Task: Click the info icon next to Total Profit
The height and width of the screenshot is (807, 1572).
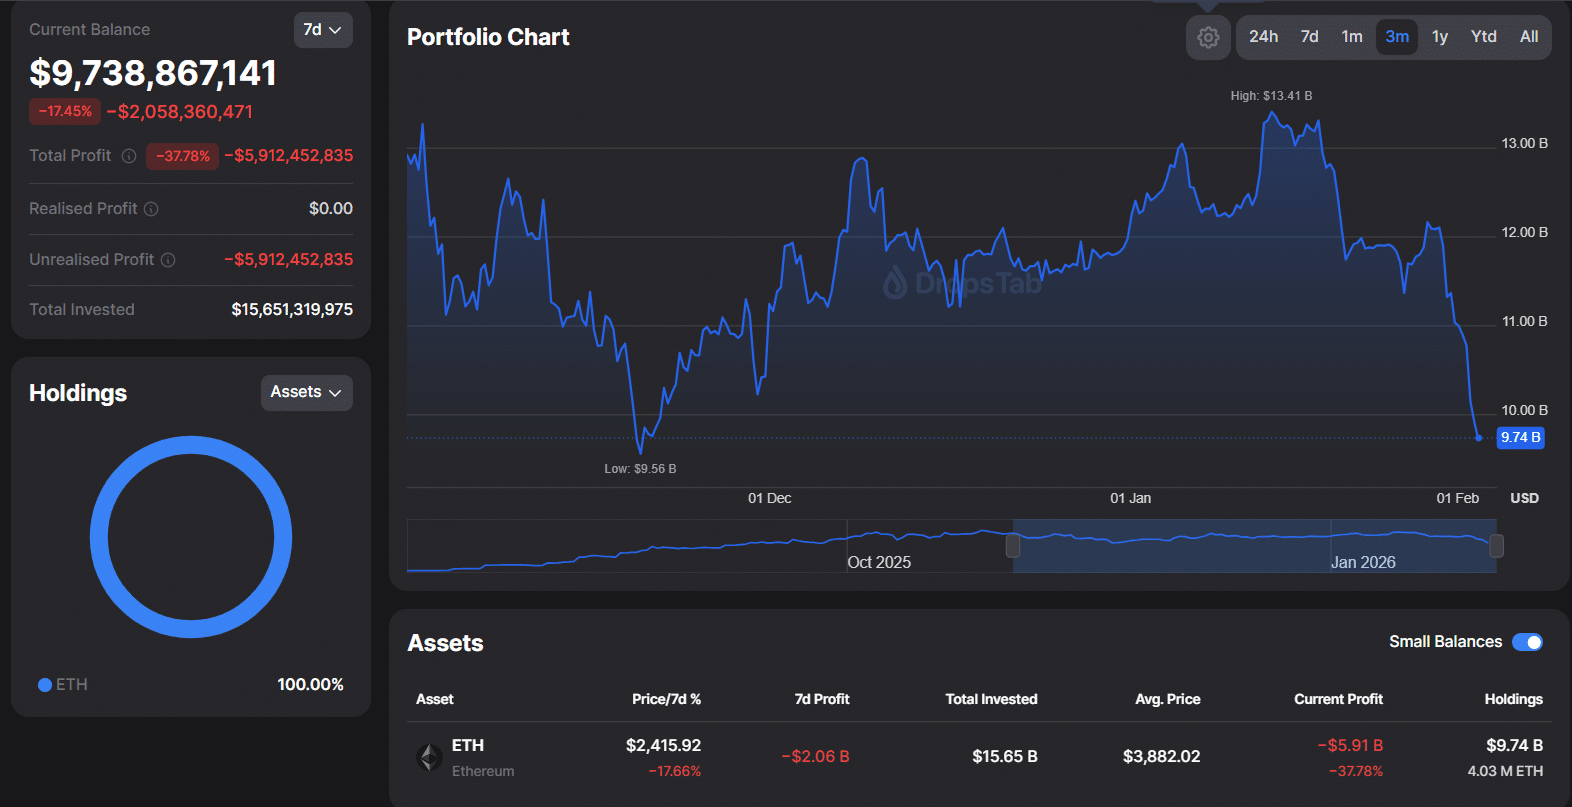Action: coord(129,156)
